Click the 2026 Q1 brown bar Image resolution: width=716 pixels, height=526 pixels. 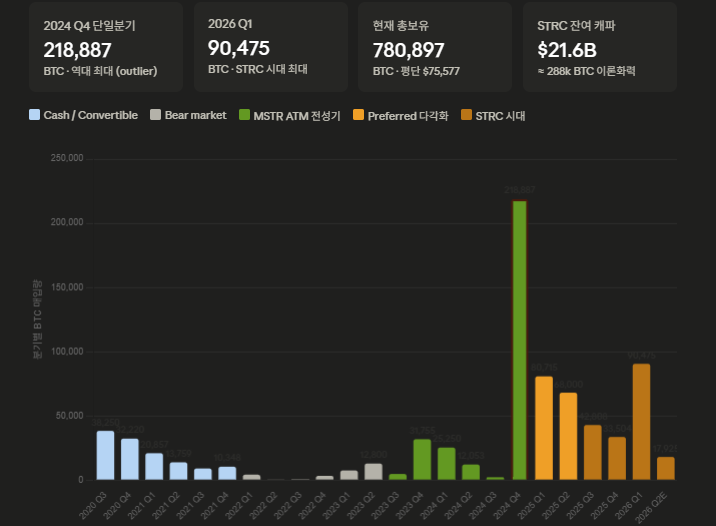(641, 422)
